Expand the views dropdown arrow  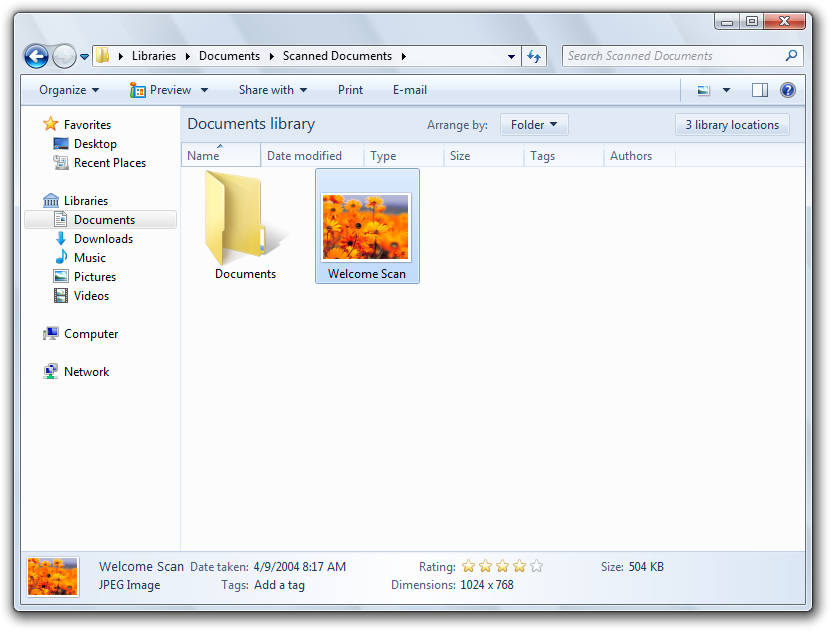(x=726, y=90)
